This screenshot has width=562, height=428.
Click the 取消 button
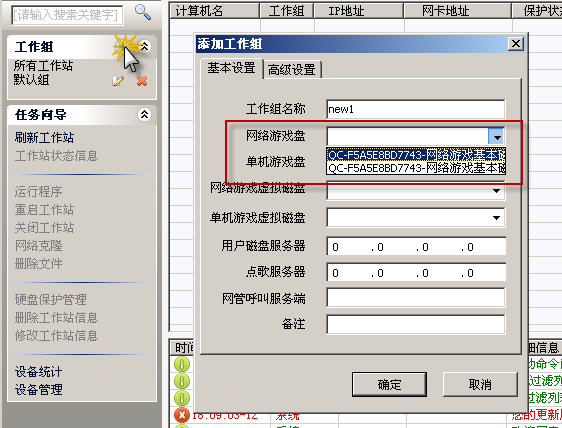pos(480,384)
